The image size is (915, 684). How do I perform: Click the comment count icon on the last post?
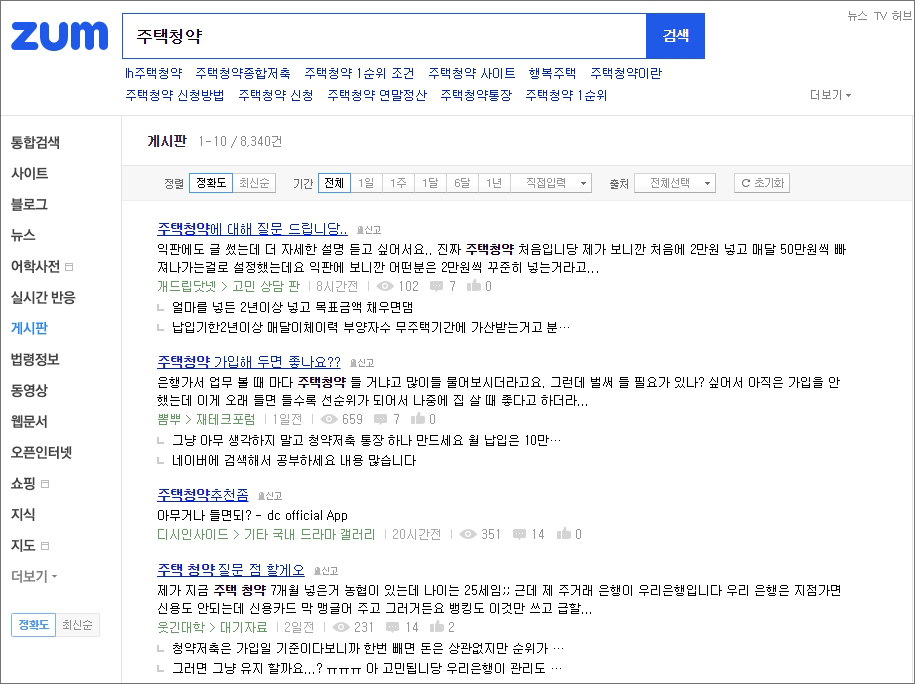pos(392,625)
